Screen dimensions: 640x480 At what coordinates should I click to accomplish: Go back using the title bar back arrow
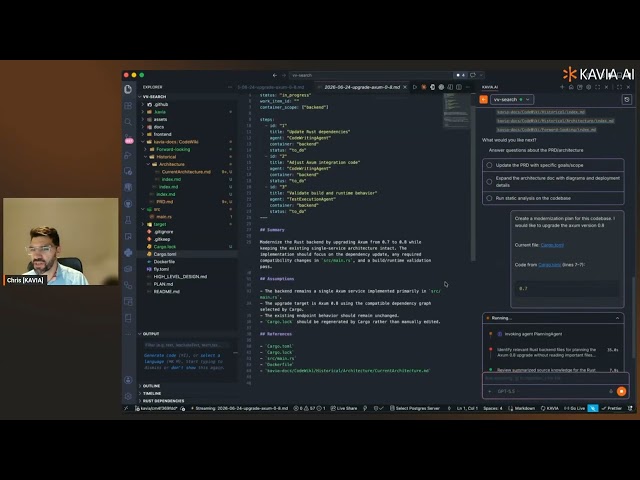coord(275,75)
